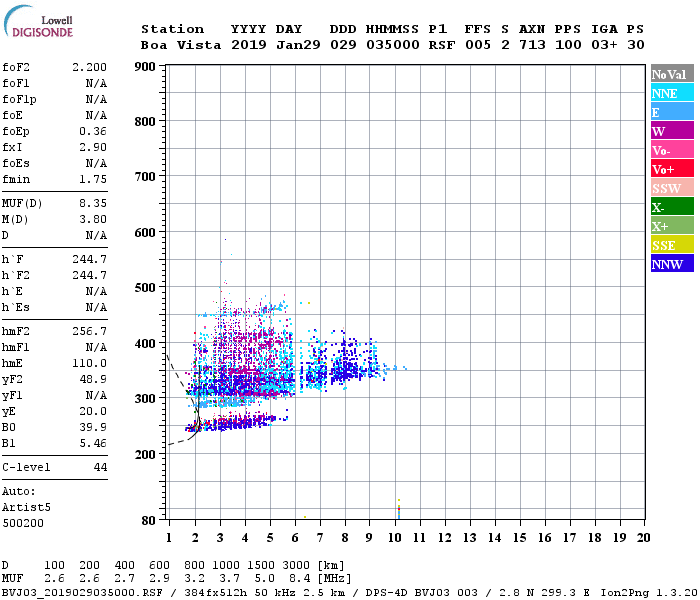Click the h`F value 244.7
Image resolution: width=700 pixels, height=600 pixels.
click(89, 259)
